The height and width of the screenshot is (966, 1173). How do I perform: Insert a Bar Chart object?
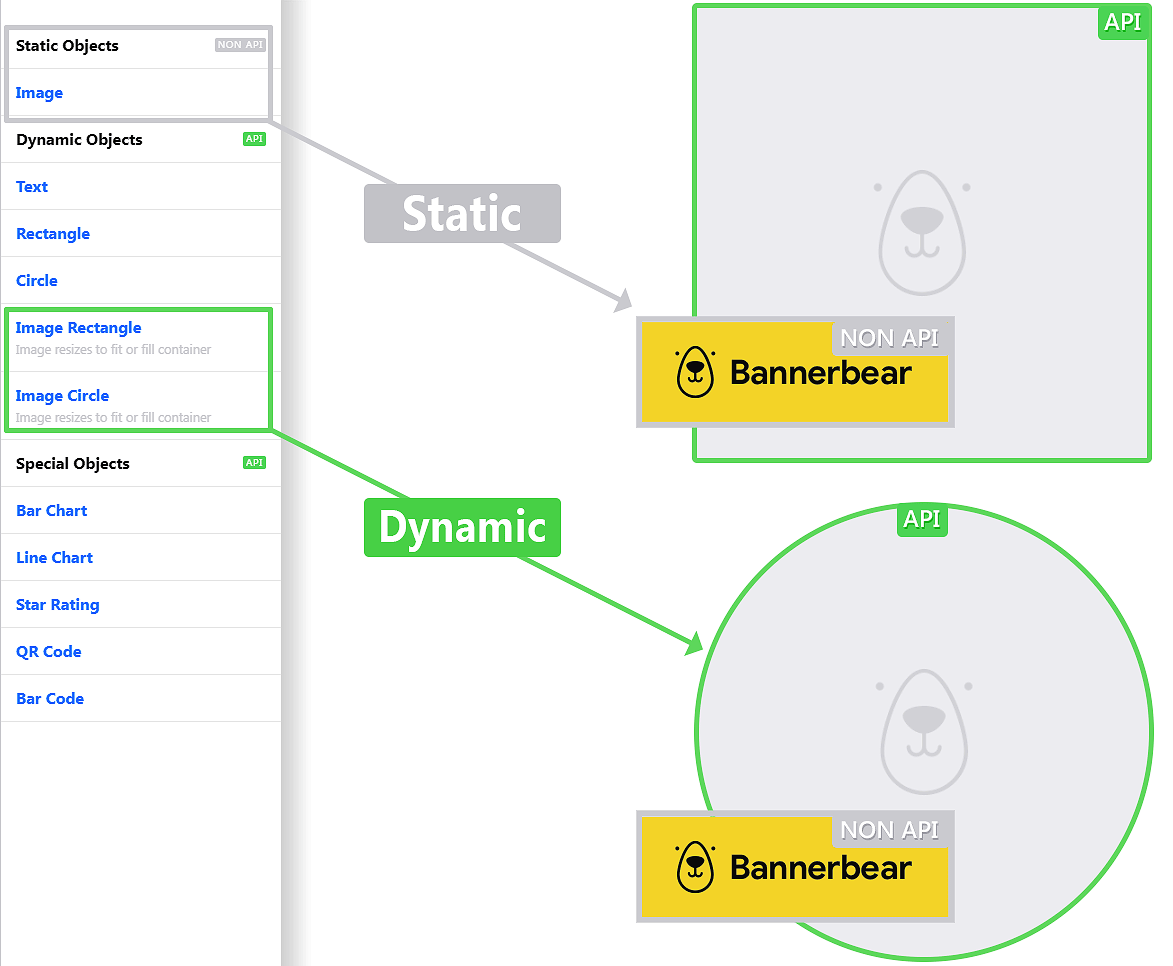click(x=52, y=511)
